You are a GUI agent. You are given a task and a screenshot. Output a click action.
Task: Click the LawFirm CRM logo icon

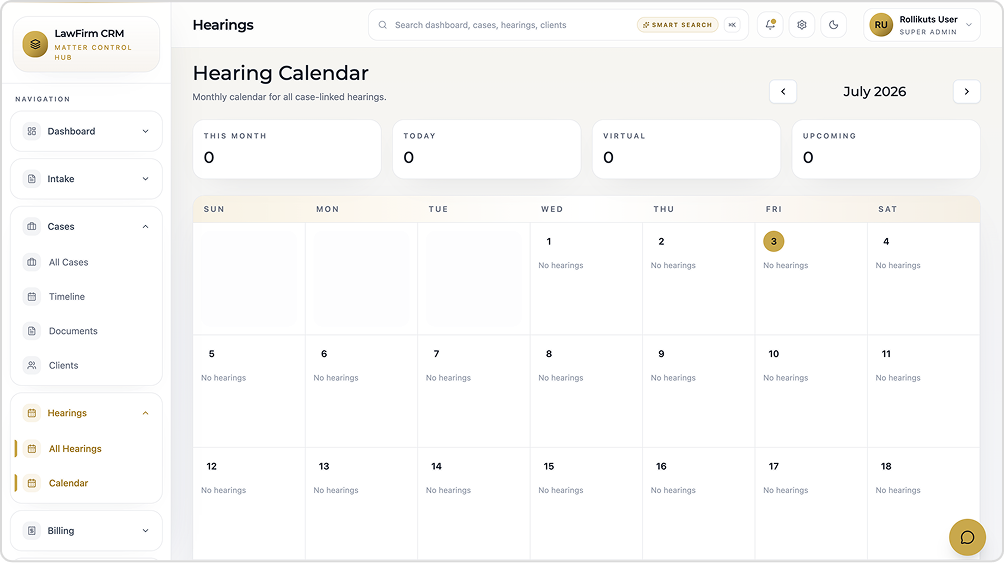tap(35, 44)
